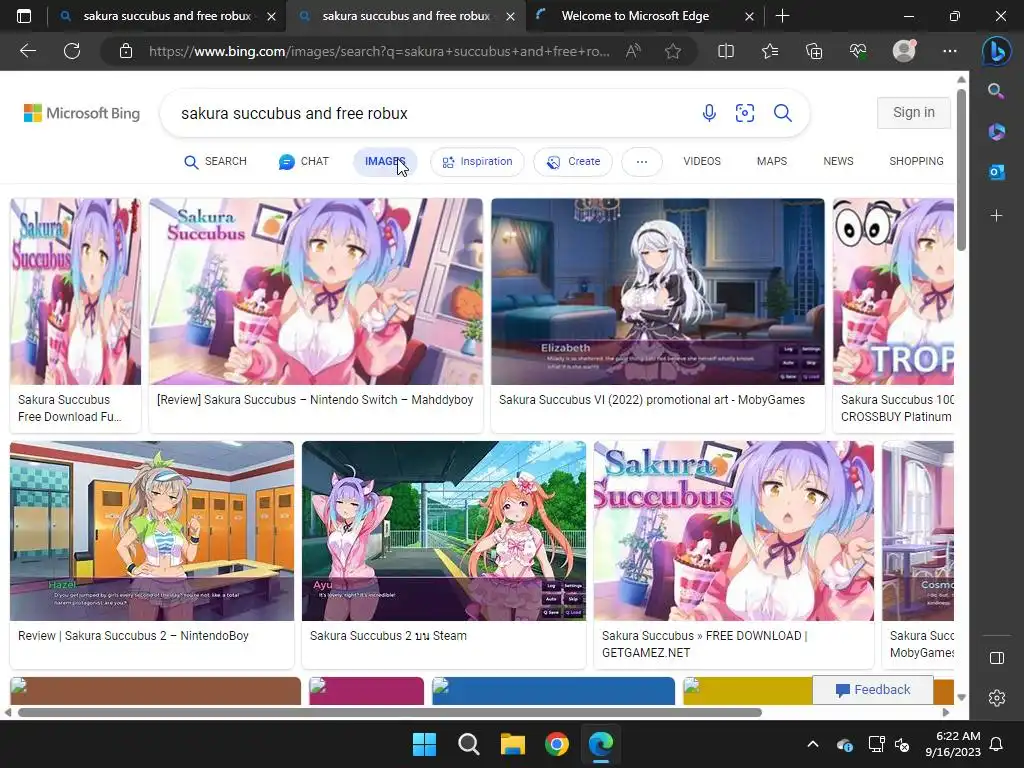1024x768 pixels.
Task: Open the Inspiration pill button
Action: coord(477,161)
